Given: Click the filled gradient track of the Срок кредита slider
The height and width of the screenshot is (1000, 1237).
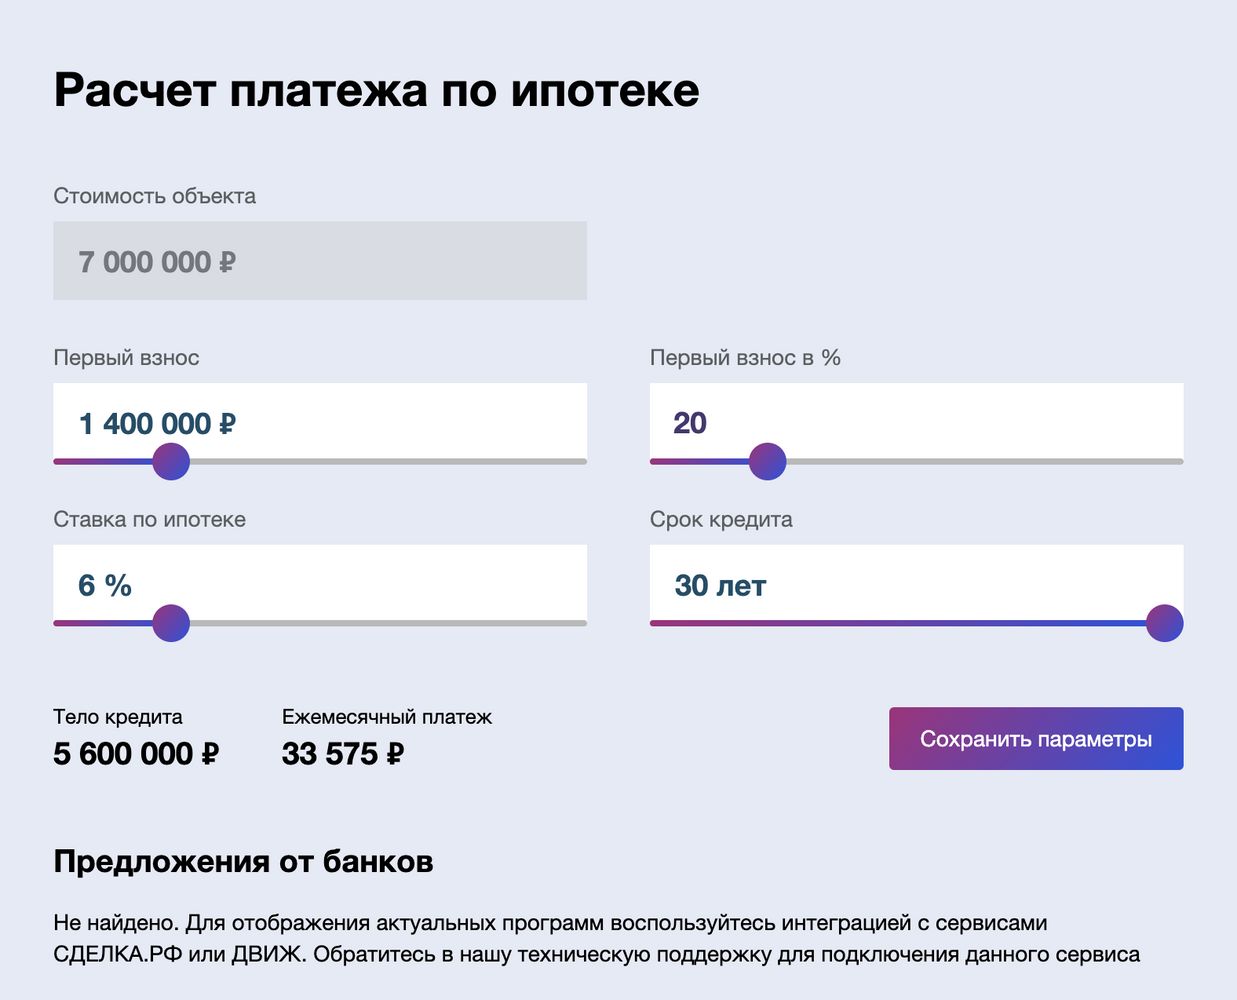Looking at the screenshot, I should pos(898,623).
